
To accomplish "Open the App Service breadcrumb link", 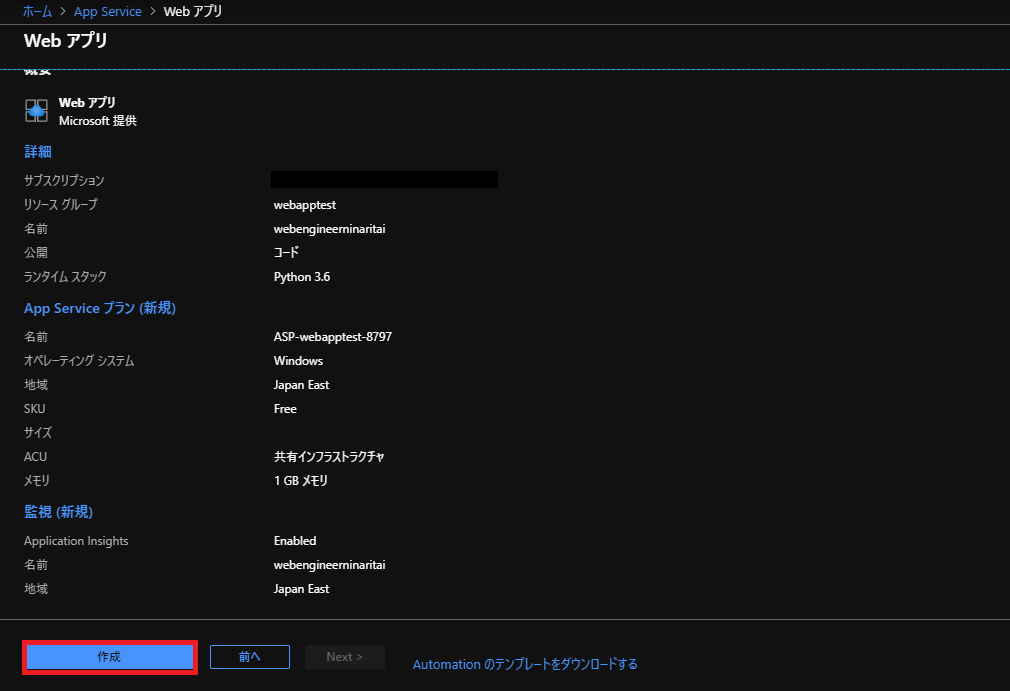I will coord(108,11).
